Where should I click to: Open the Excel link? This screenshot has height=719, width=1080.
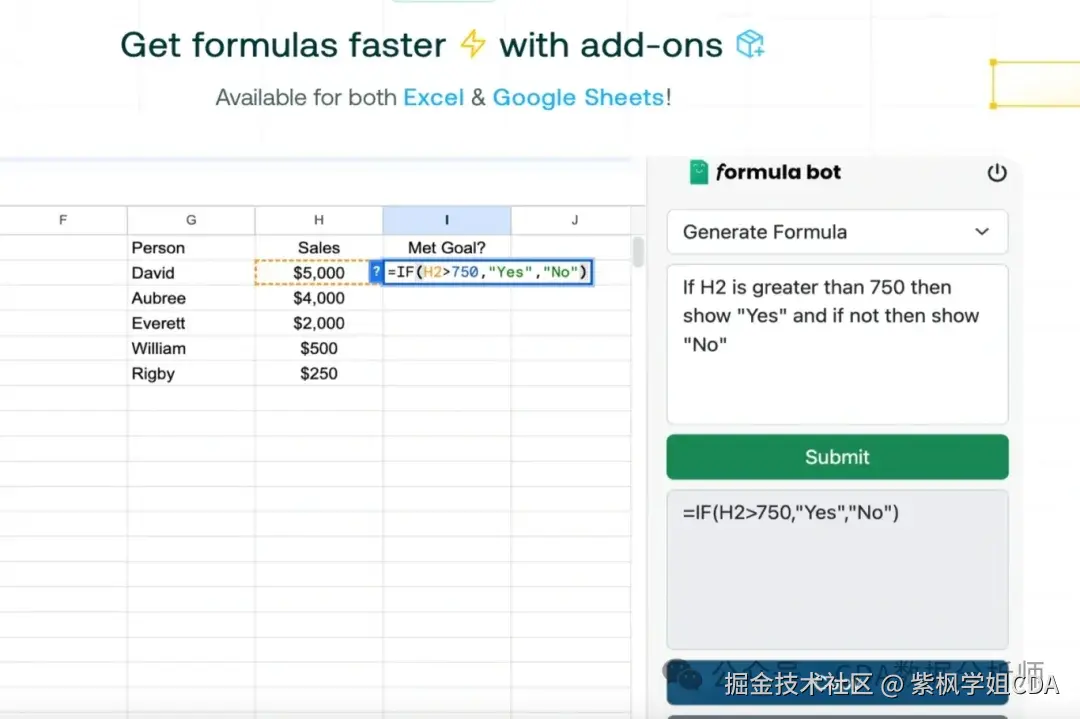pyautogui.click(x=433, y=98)
